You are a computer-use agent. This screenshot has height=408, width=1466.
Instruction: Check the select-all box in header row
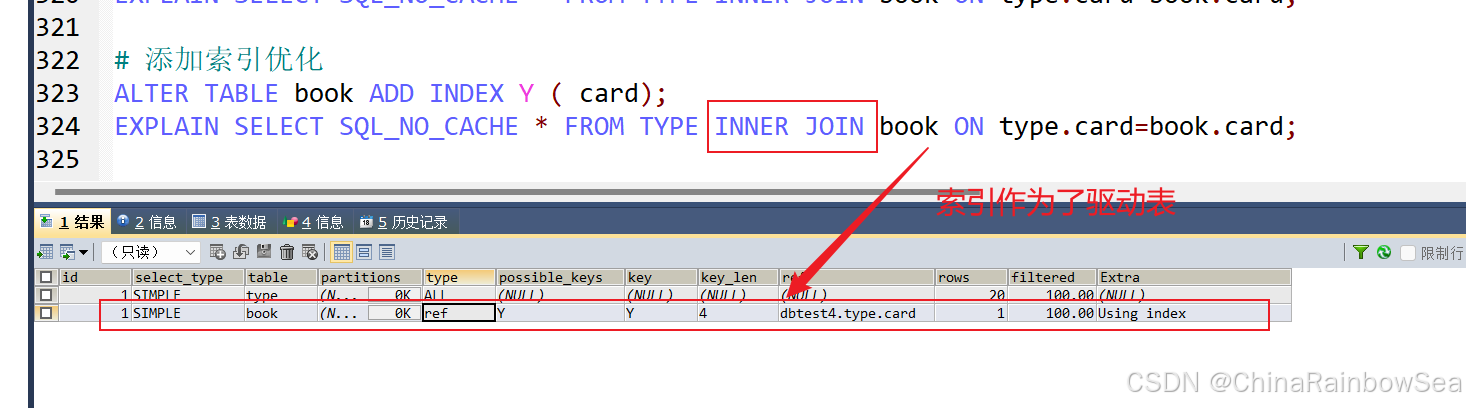(45, 277)
